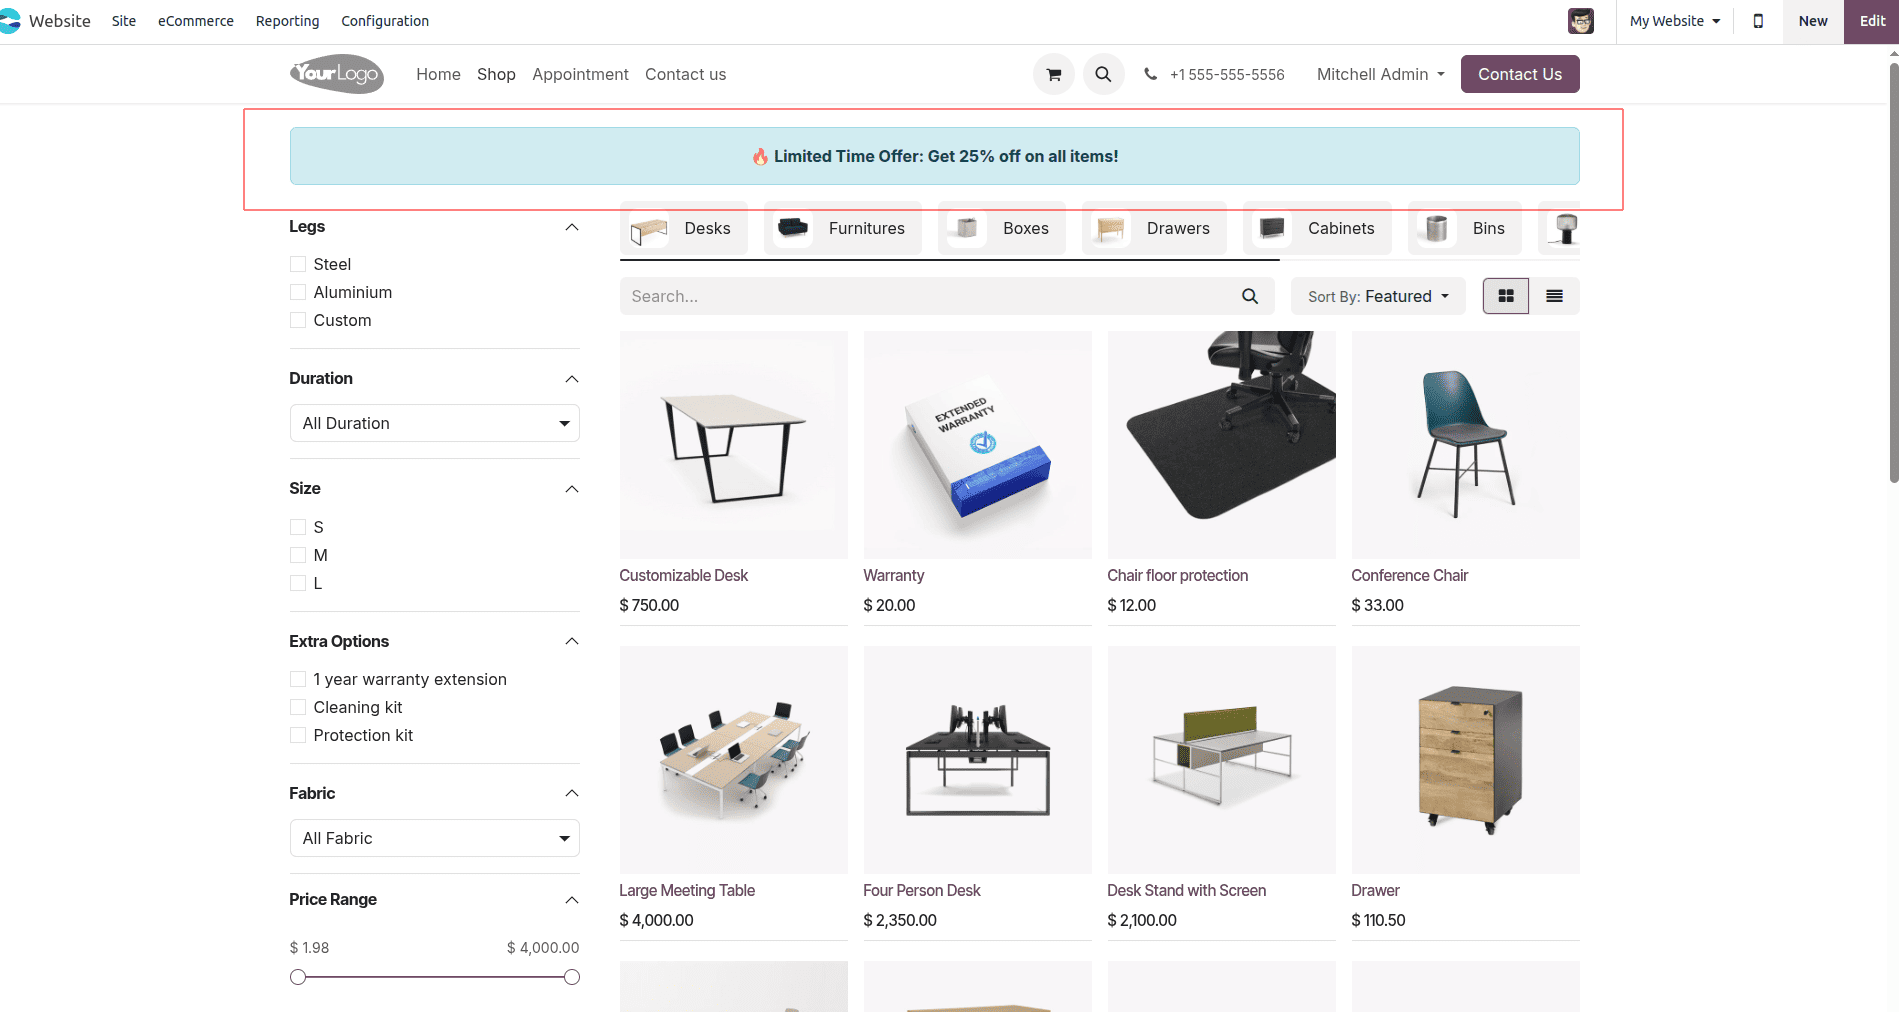The height and width of the screenshot is (1012, 1899).
Task: Select the Cabinets category icon
Action: tap(1272, 229)
